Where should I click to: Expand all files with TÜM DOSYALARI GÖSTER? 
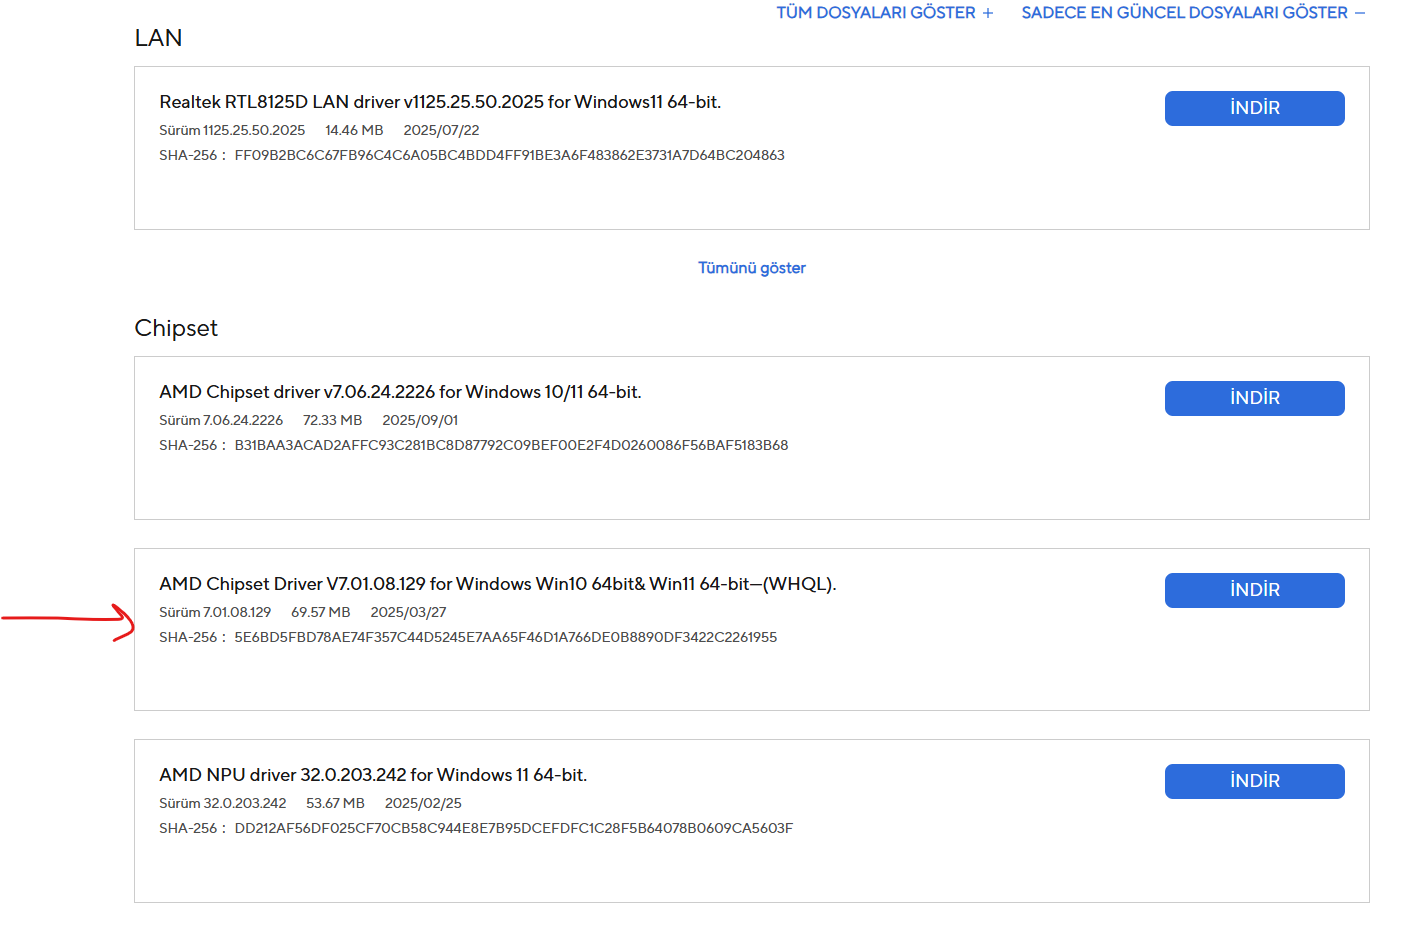(x=885, y=13)
